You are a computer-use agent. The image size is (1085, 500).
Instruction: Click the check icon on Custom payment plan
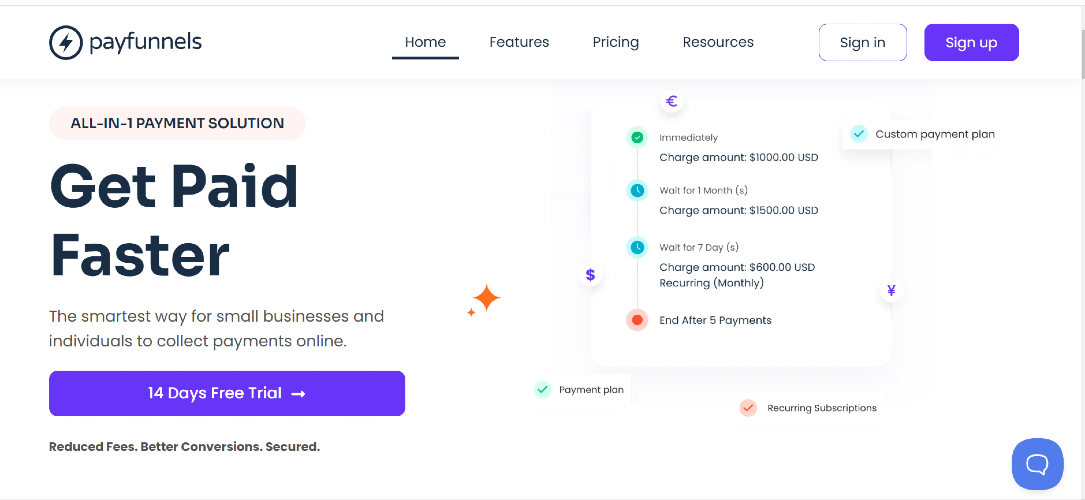[x=859, y=133]
